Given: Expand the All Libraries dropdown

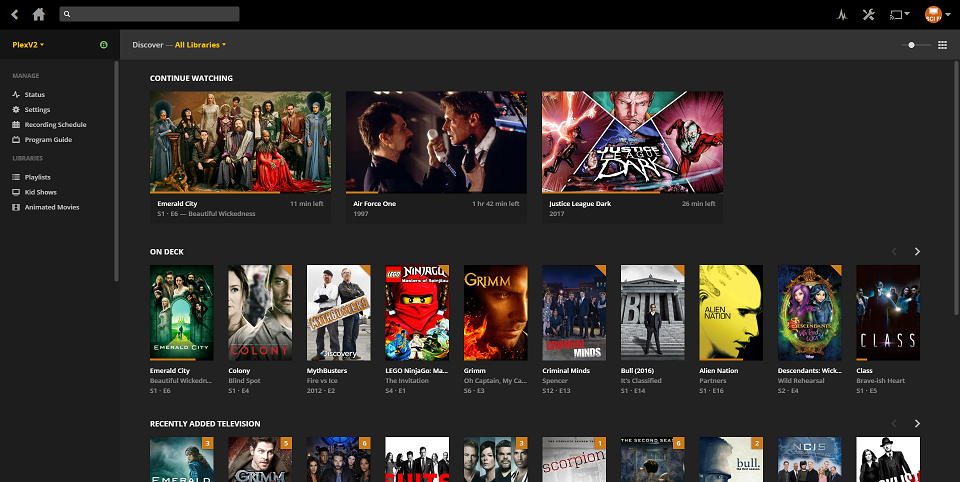Looking at the screenshot, I should (x=200, y=45).
